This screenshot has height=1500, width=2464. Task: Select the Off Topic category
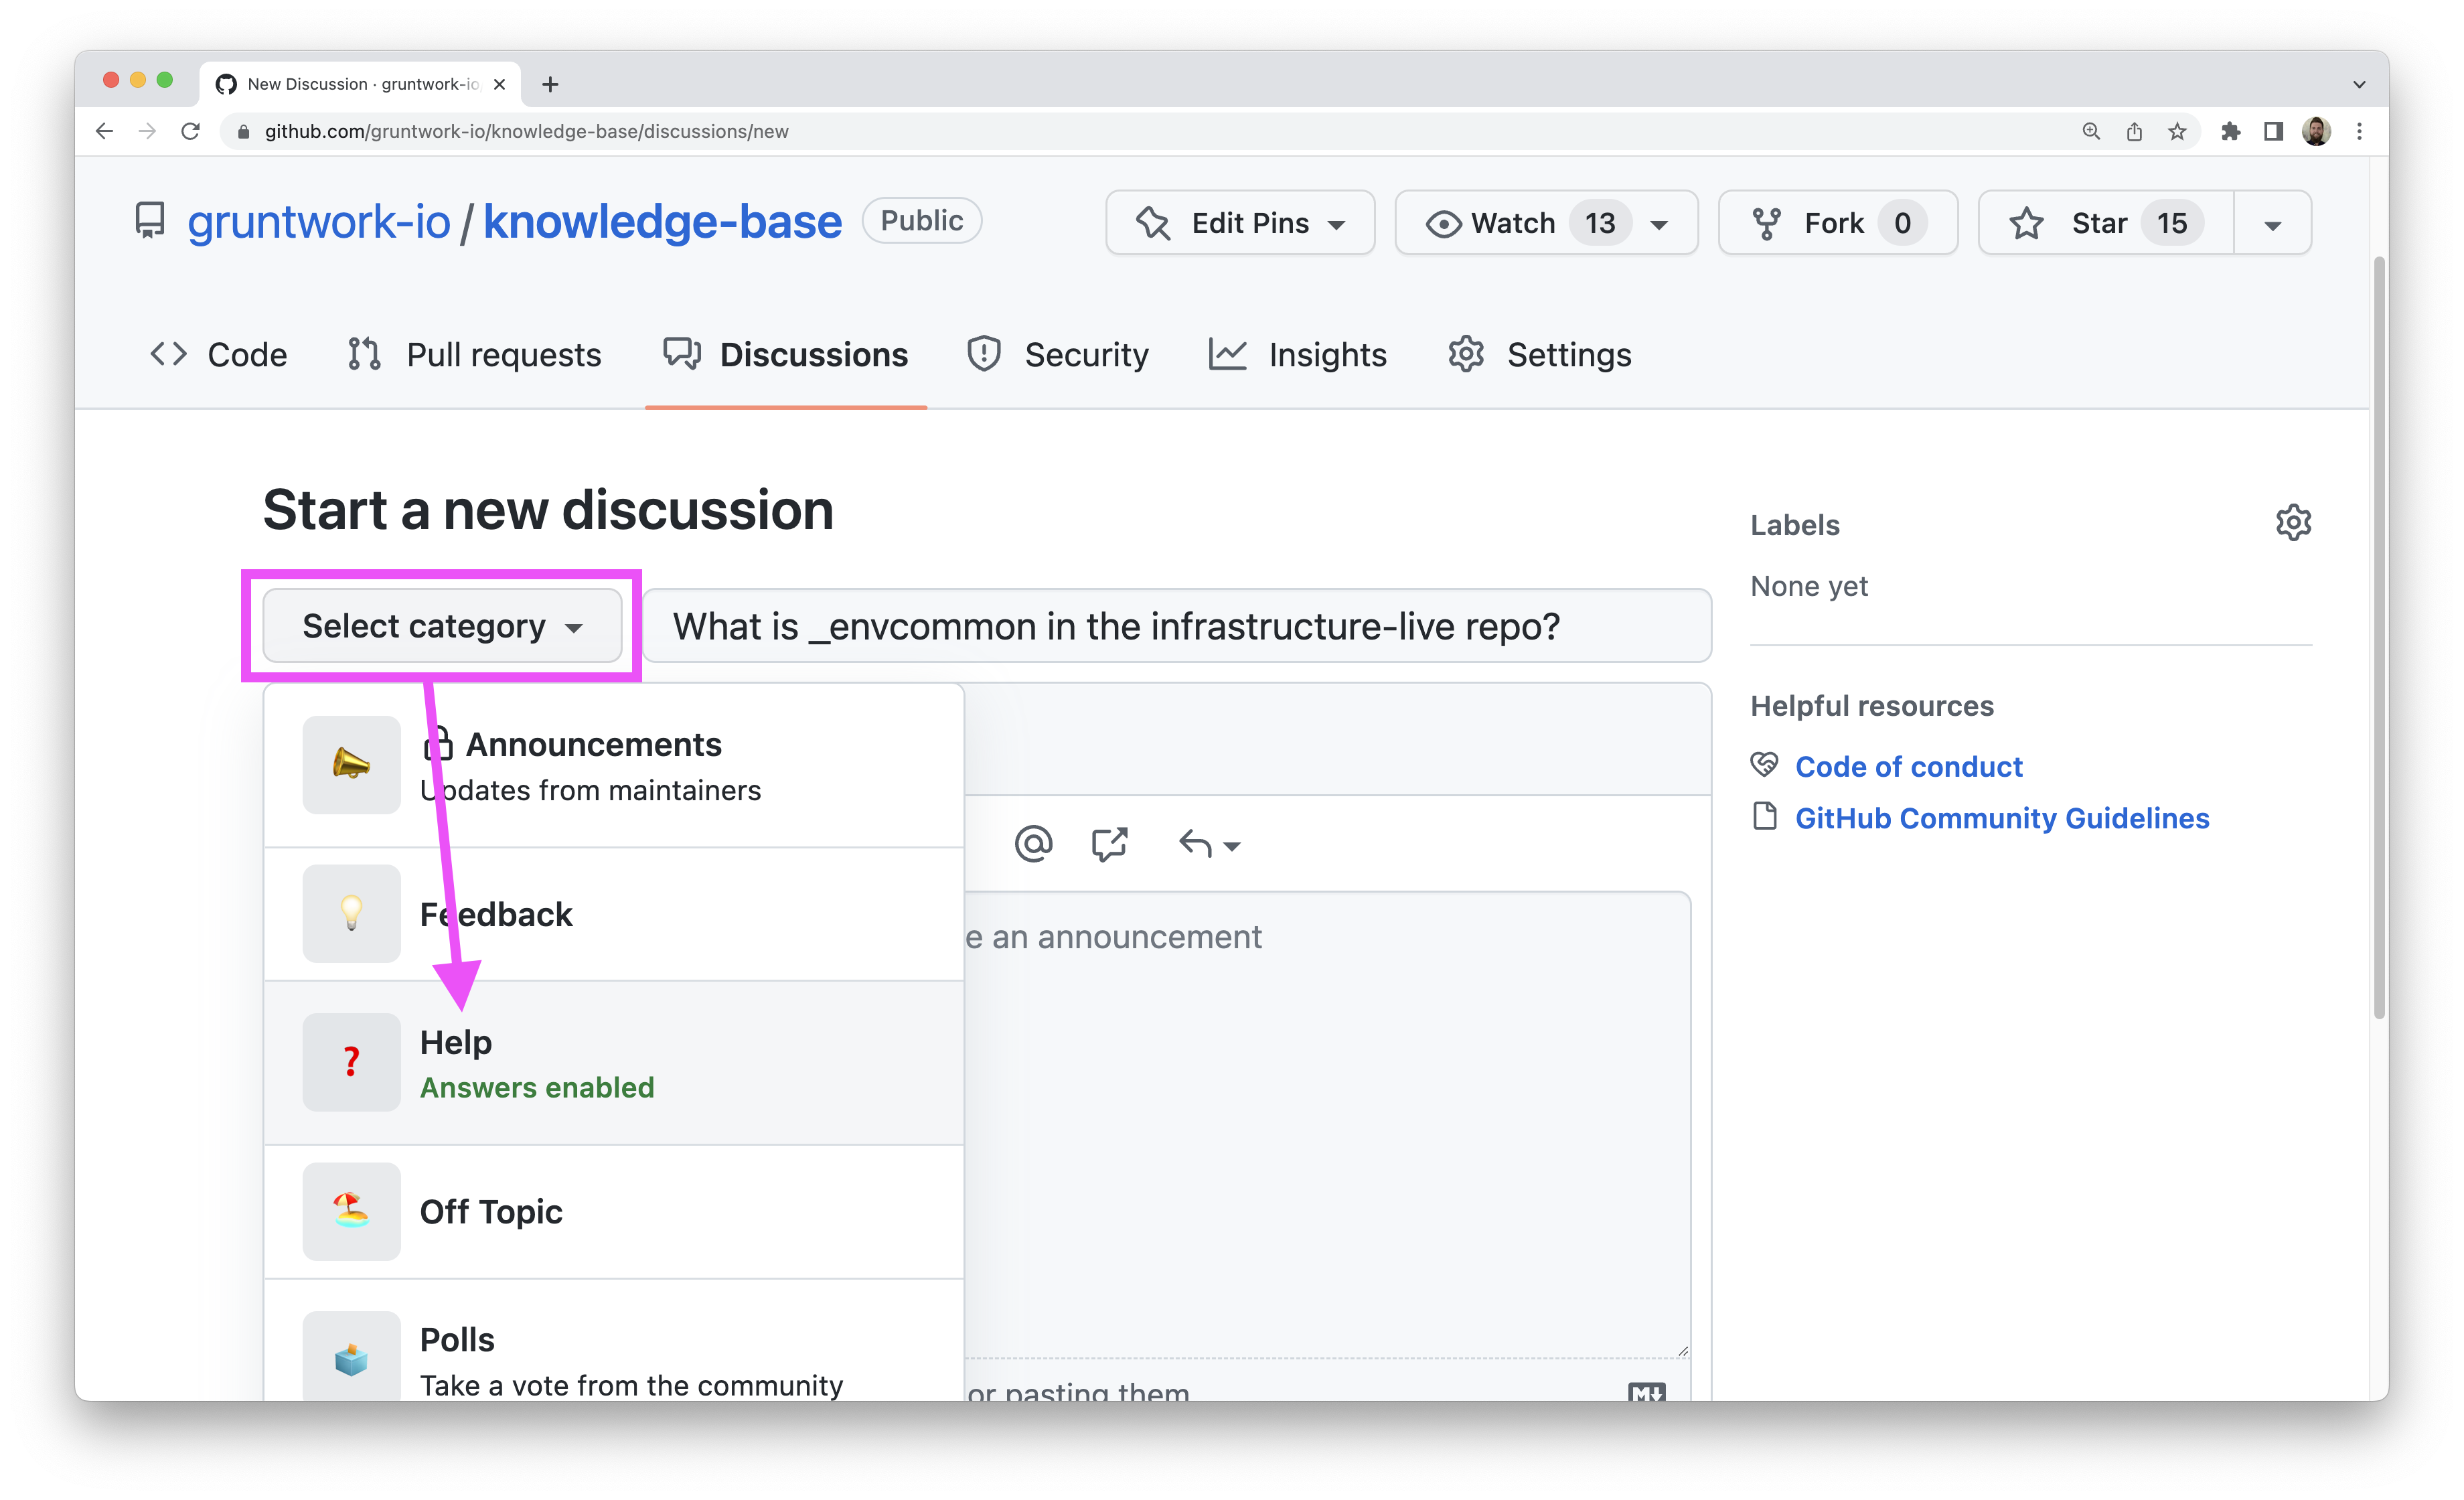pos(614,1212)
